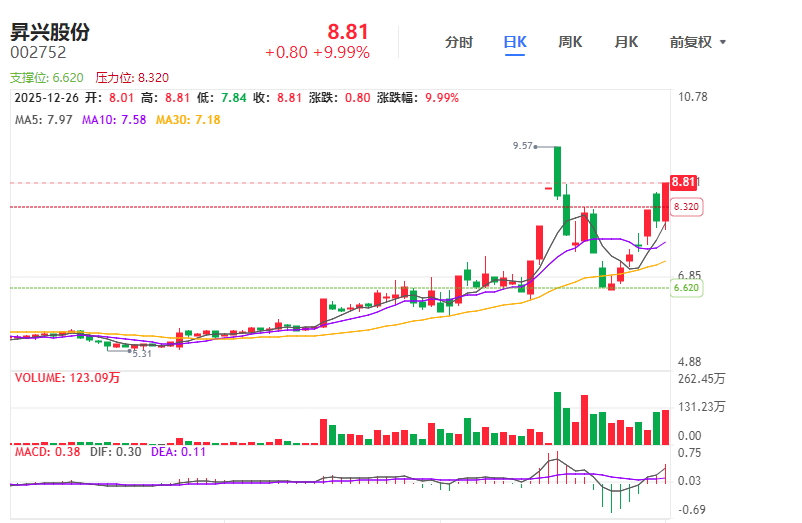The image size is (802, 523).
Task: Click the -0.69 MACD axis value
Action: 692,510
